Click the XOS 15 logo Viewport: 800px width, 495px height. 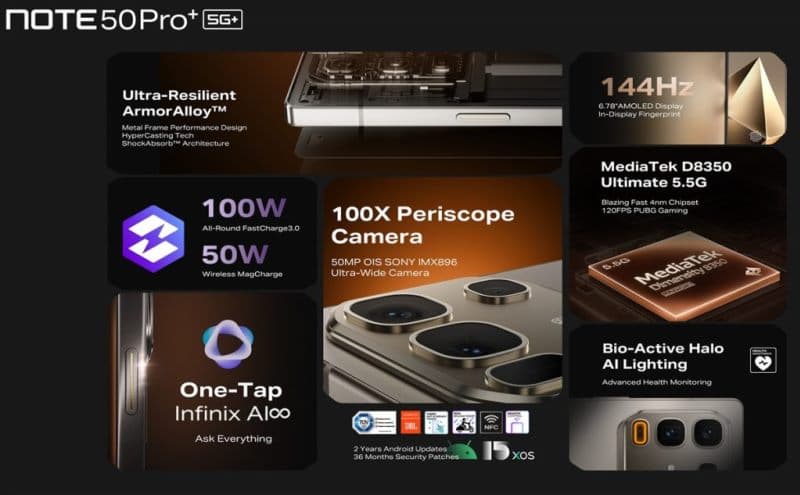[x=509, y=451]
